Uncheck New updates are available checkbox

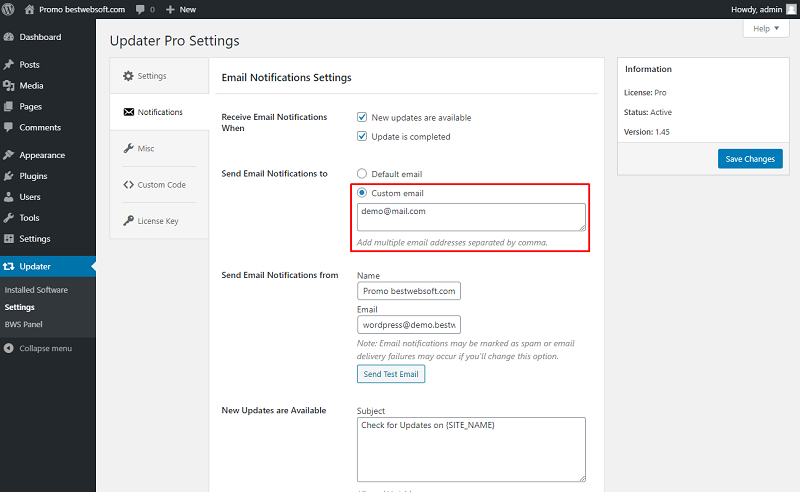[x=362, y=117]
